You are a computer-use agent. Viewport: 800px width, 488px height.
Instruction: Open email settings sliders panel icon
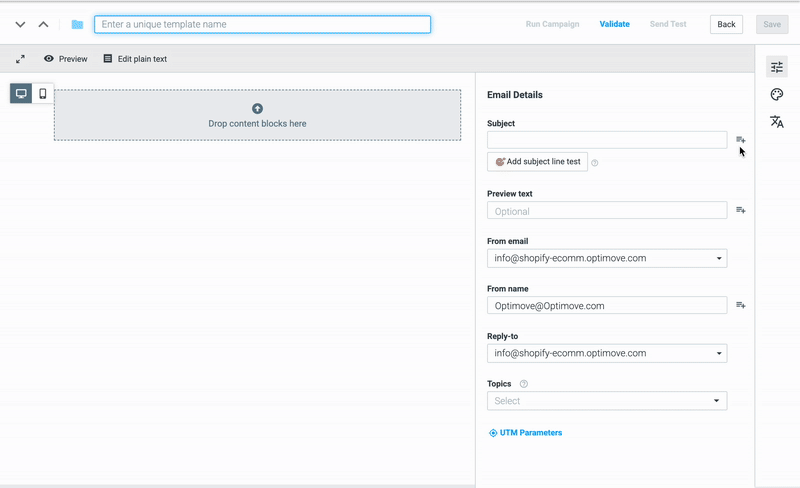tap(777, 67)
